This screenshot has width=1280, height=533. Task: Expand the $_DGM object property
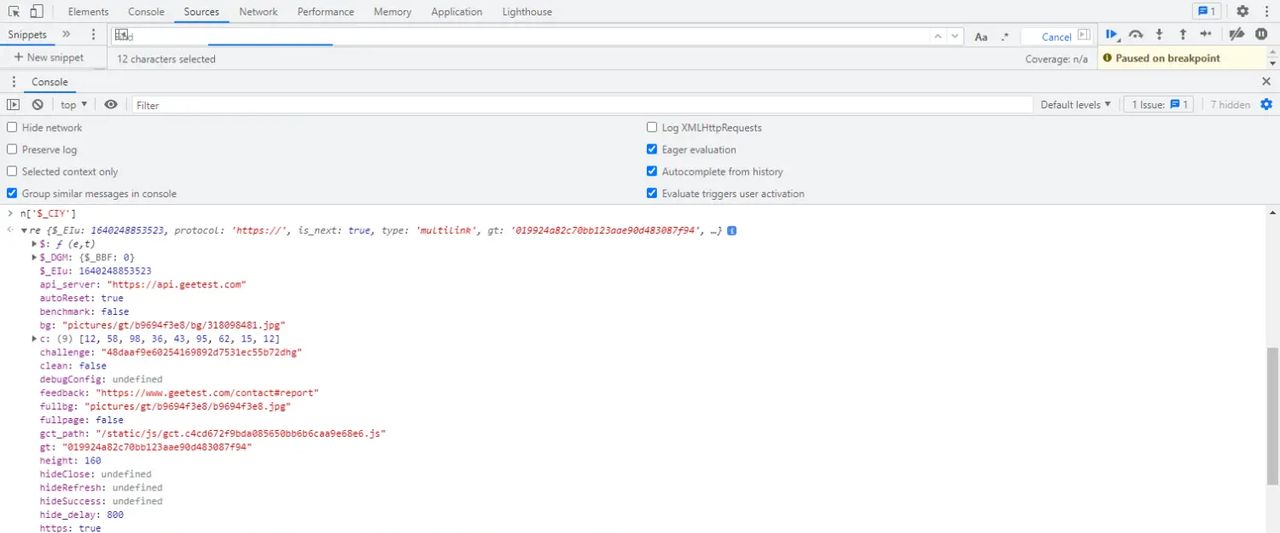coord(34,257)
